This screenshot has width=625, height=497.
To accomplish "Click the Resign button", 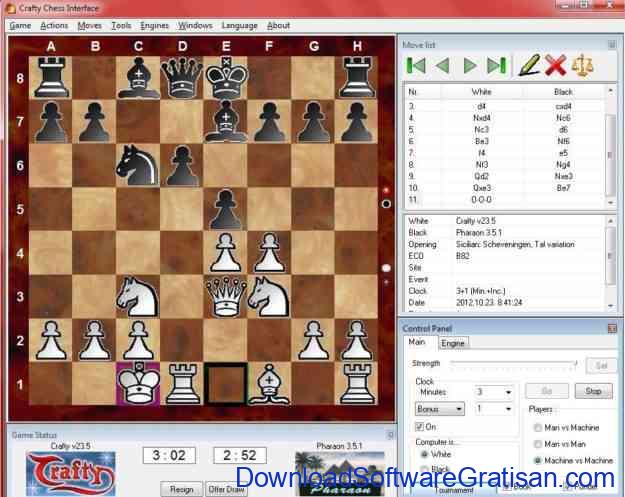I will [x=182, y=489].
